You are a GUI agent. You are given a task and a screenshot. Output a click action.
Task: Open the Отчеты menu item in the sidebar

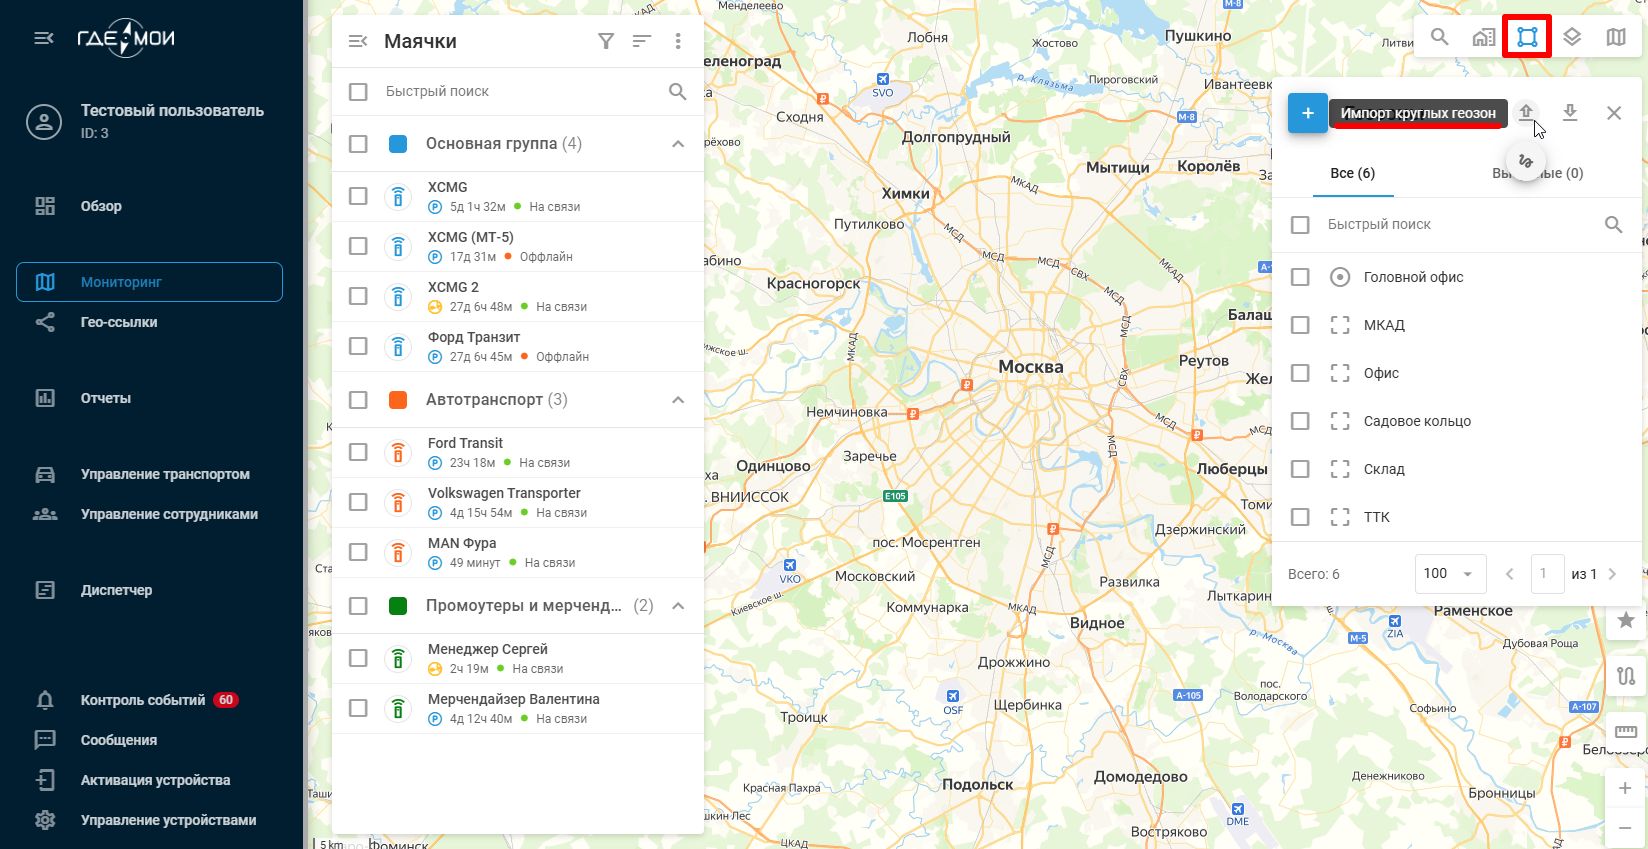(x=106, y=398)
